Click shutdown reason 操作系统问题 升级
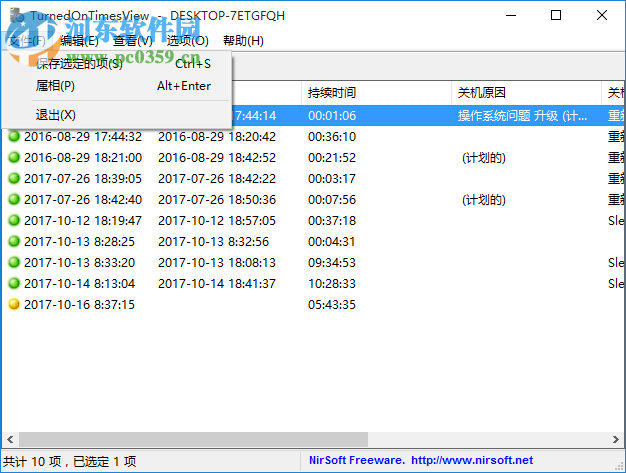This screenshot has height=473, width=626. (522, 116)
